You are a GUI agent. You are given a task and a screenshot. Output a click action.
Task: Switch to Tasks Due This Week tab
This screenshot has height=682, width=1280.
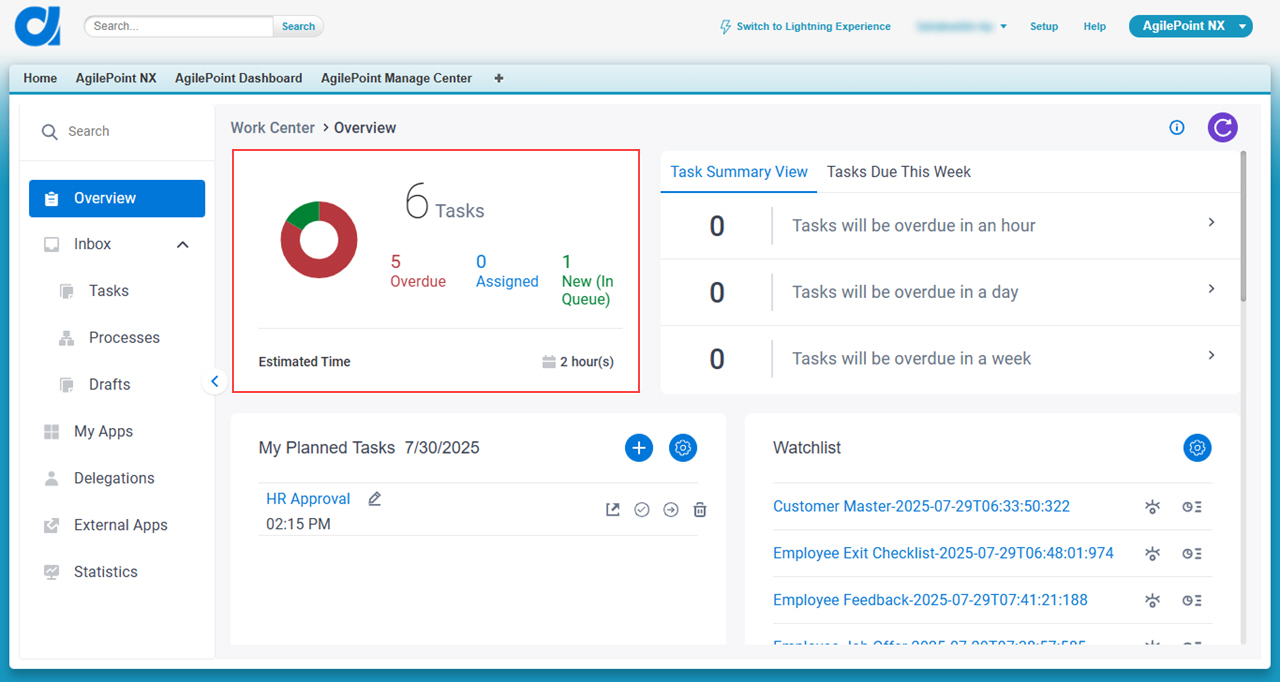pyautogui.click(x=899, y=172)
